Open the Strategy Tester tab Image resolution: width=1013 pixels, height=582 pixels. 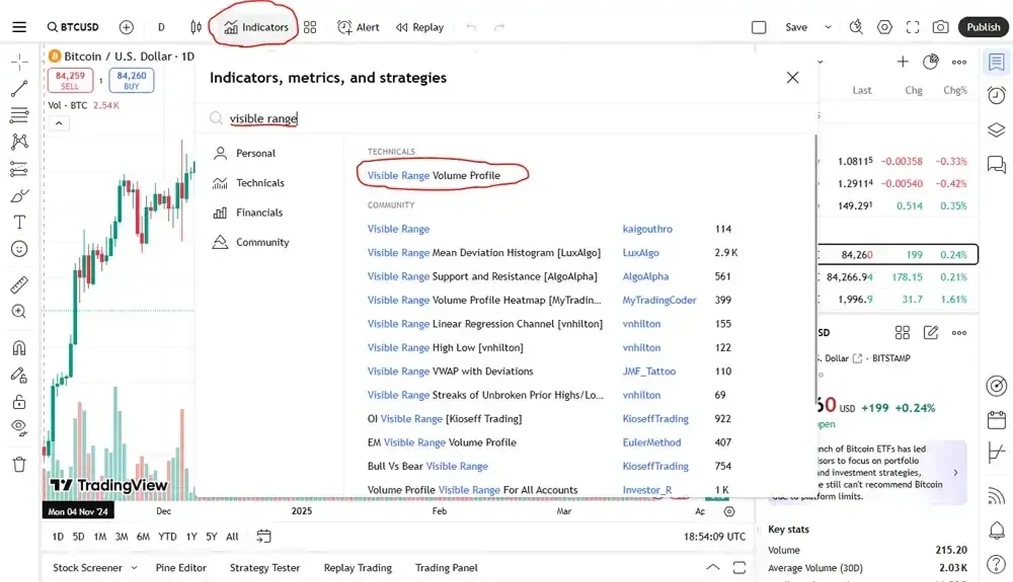click(x=265, y=568)
